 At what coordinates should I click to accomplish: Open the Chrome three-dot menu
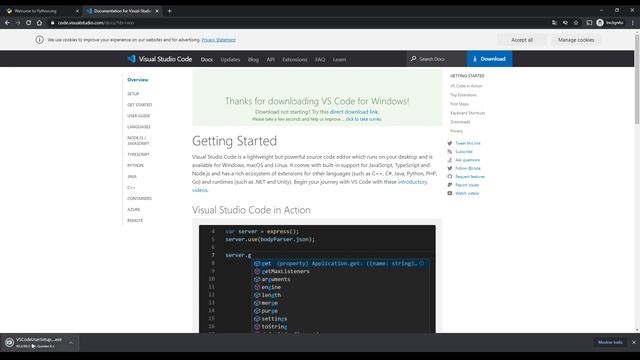tap(633, 23)
